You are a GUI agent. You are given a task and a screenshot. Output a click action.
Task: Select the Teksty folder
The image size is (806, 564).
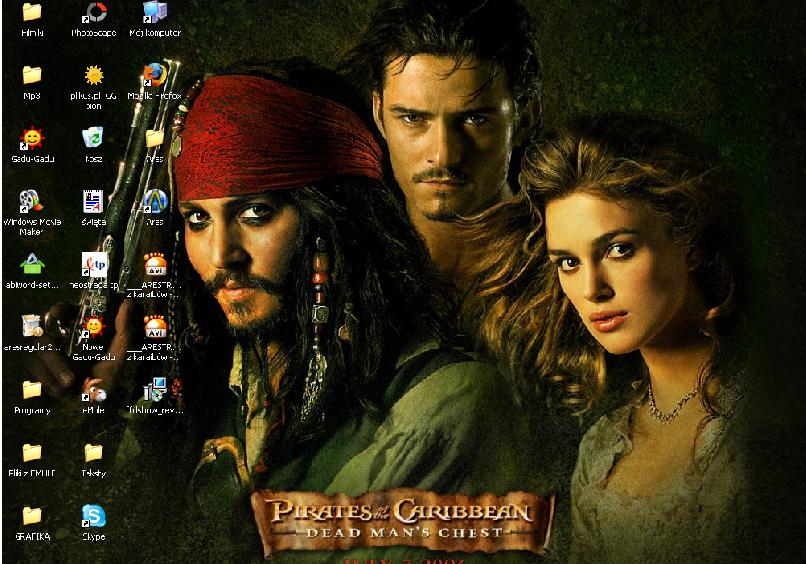94,454
